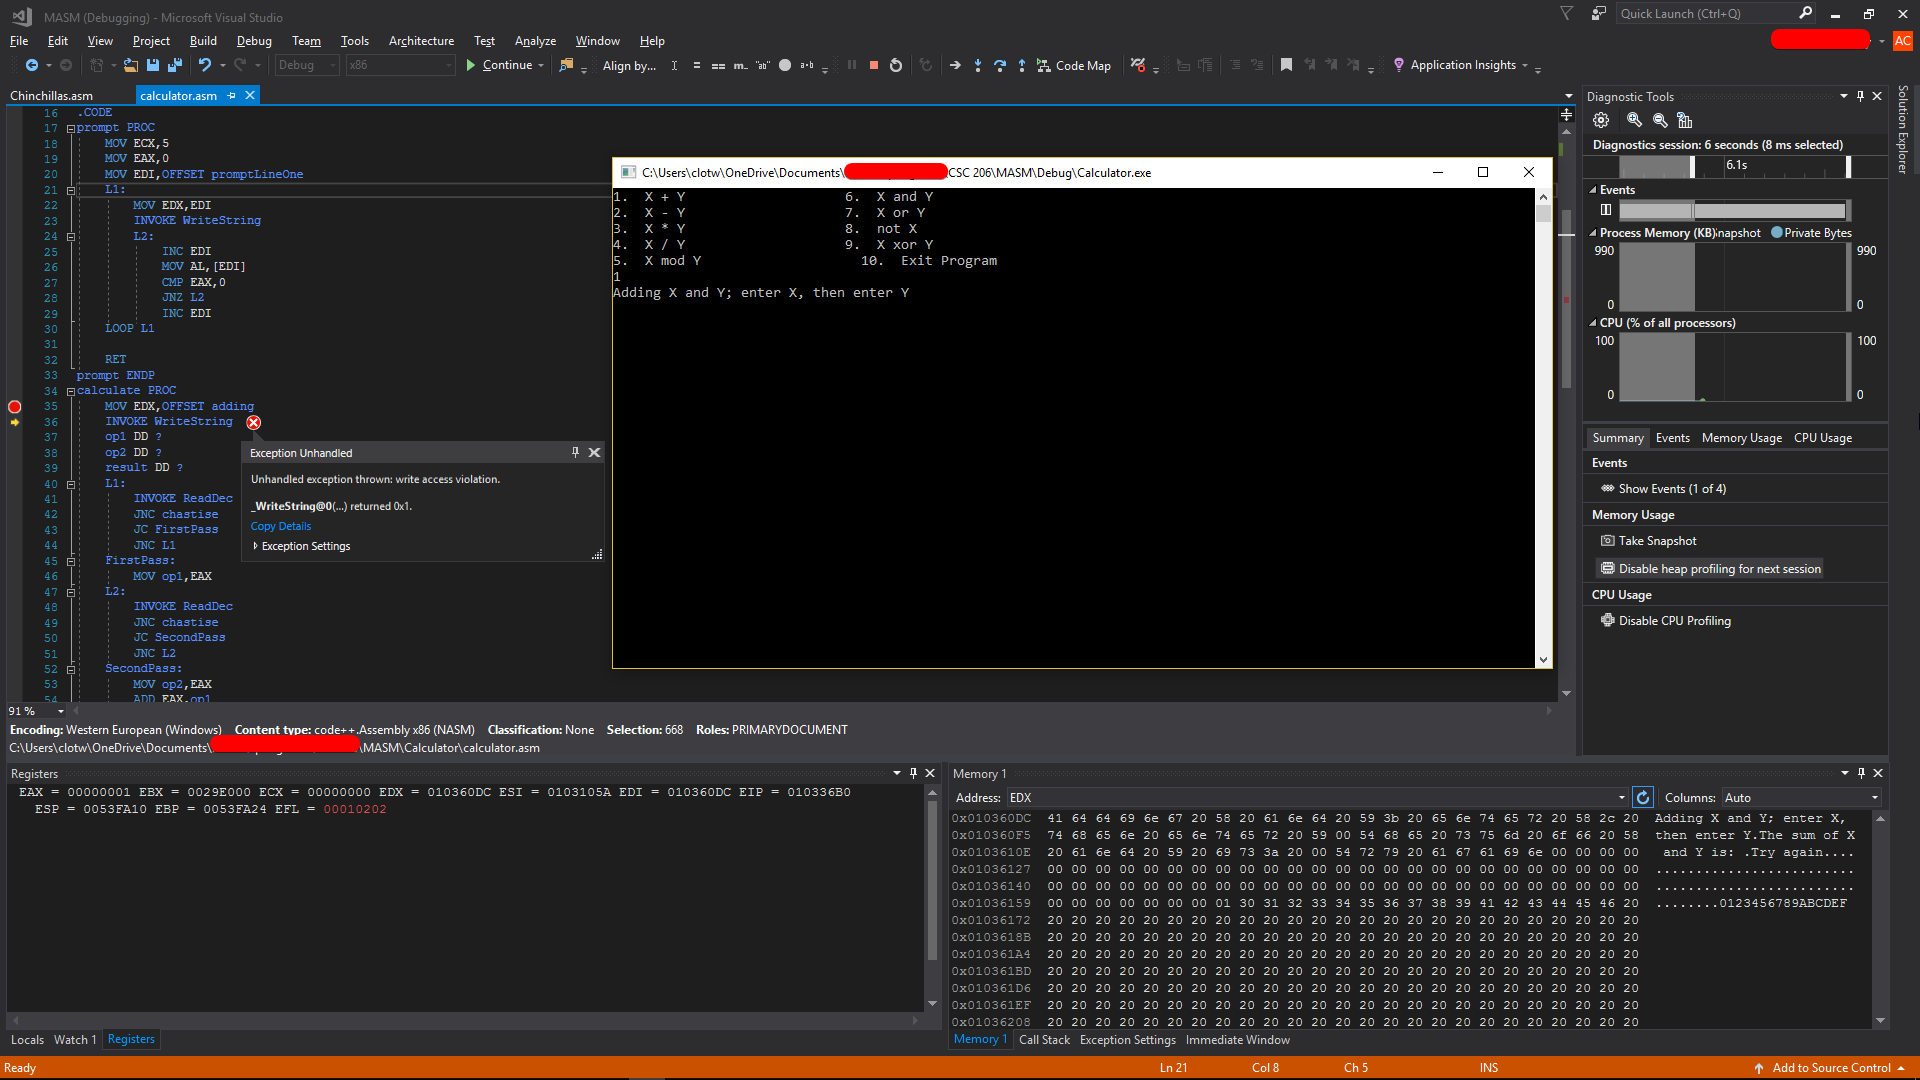Screen dimensions: 1920x1080
Task: Click the diagnostics timeline ruler at 6.1s
Action: pos(1737,165)
